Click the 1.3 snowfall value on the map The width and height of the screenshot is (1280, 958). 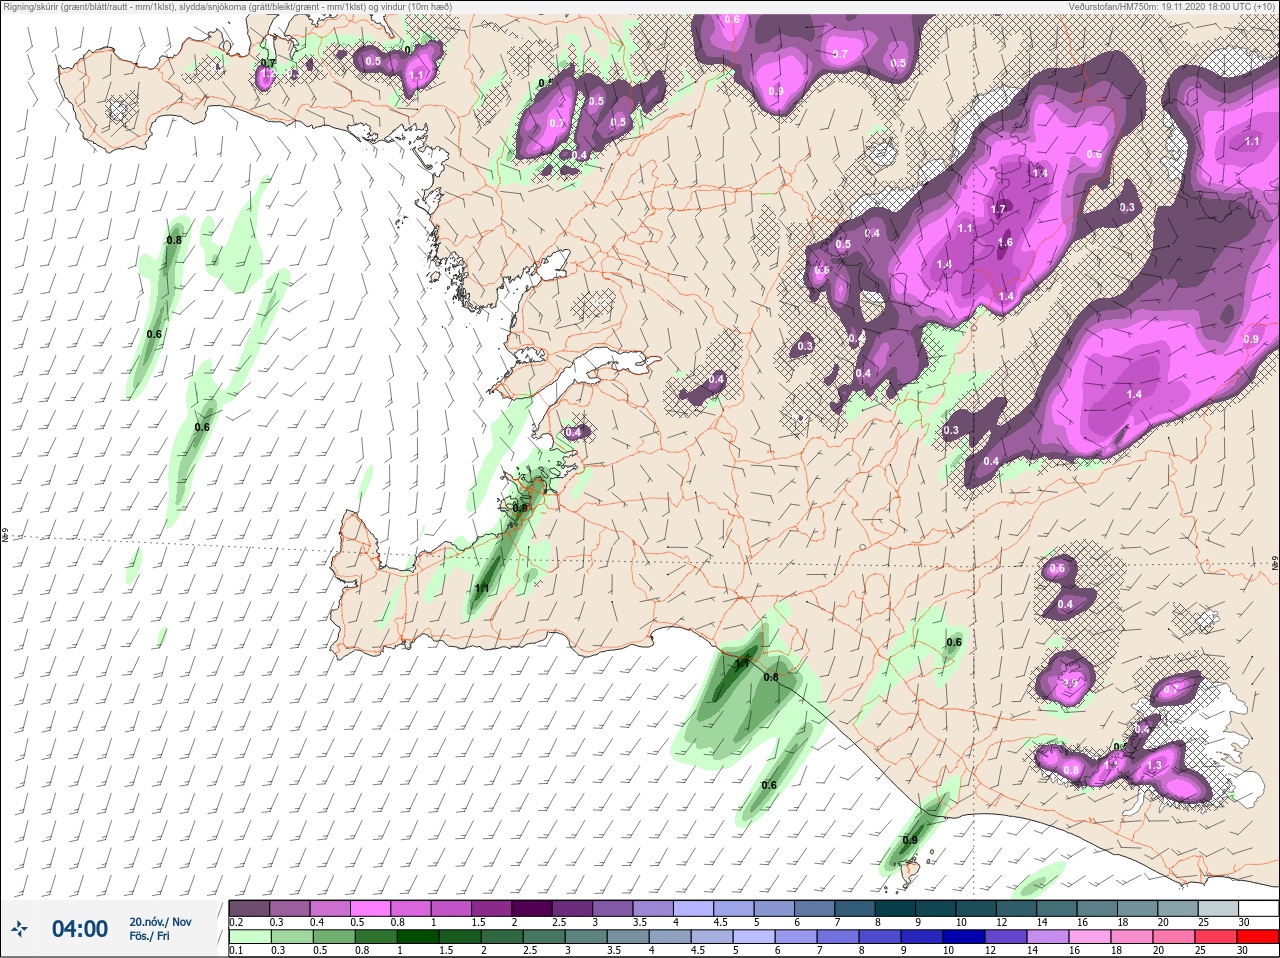[x=1155, y=765]
